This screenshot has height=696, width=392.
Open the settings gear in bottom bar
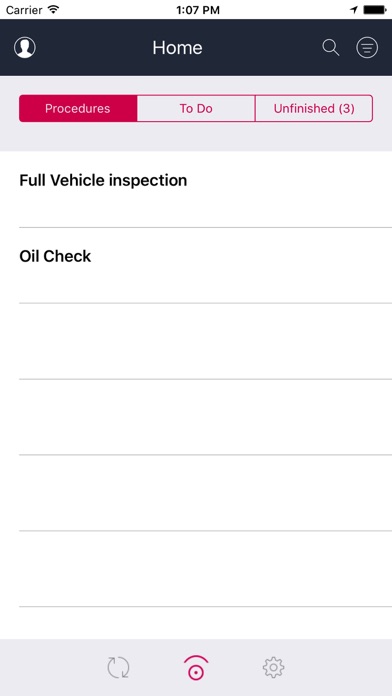273,668
